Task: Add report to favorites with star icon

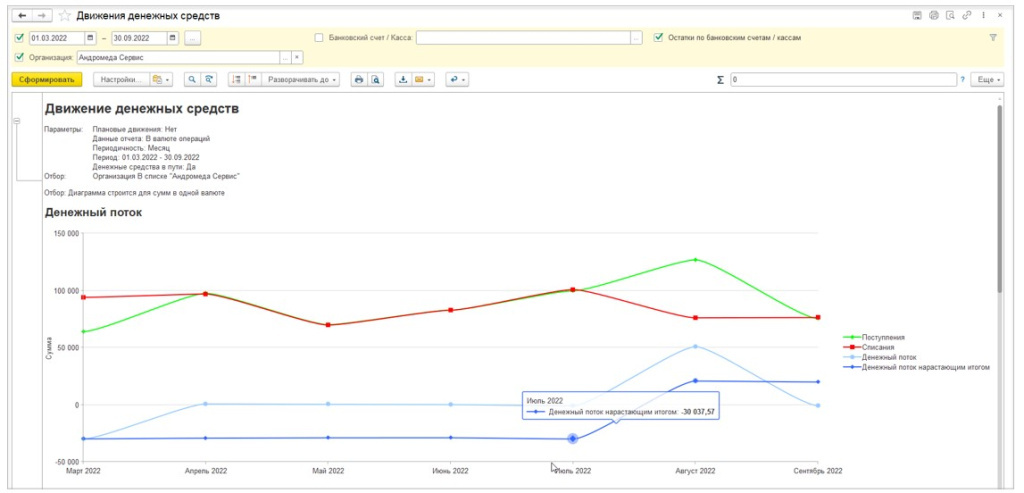Action: (x=65, y=16)
